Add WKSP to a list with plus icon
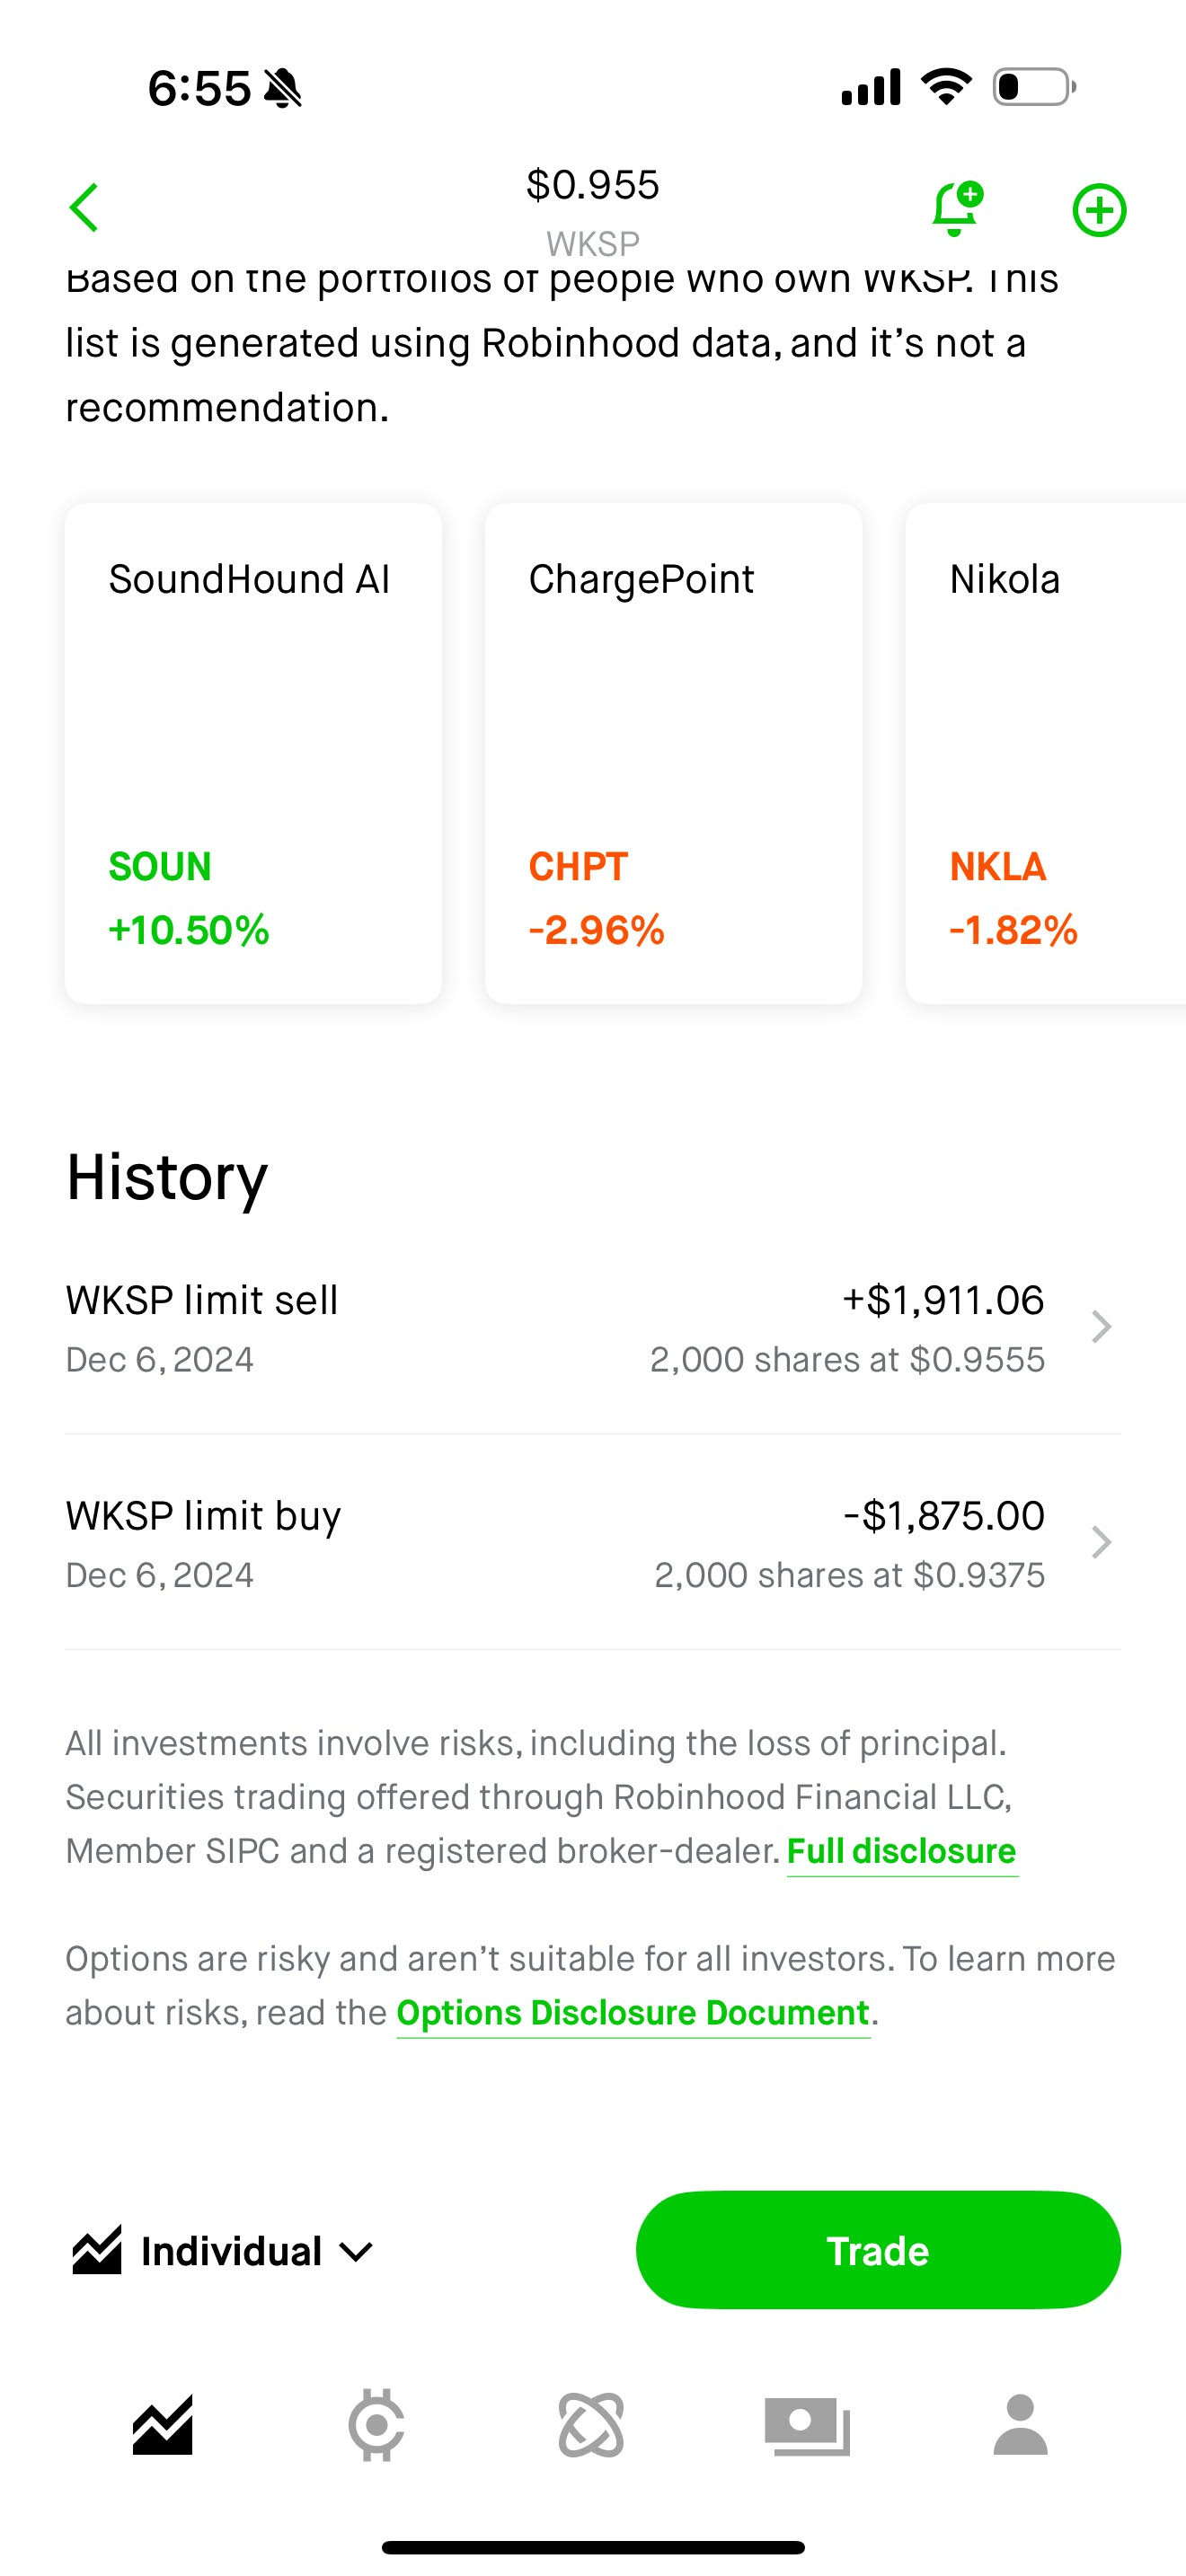Image resolution: width=1186 pixels, height=2576 pixels. click(1099, 210)
